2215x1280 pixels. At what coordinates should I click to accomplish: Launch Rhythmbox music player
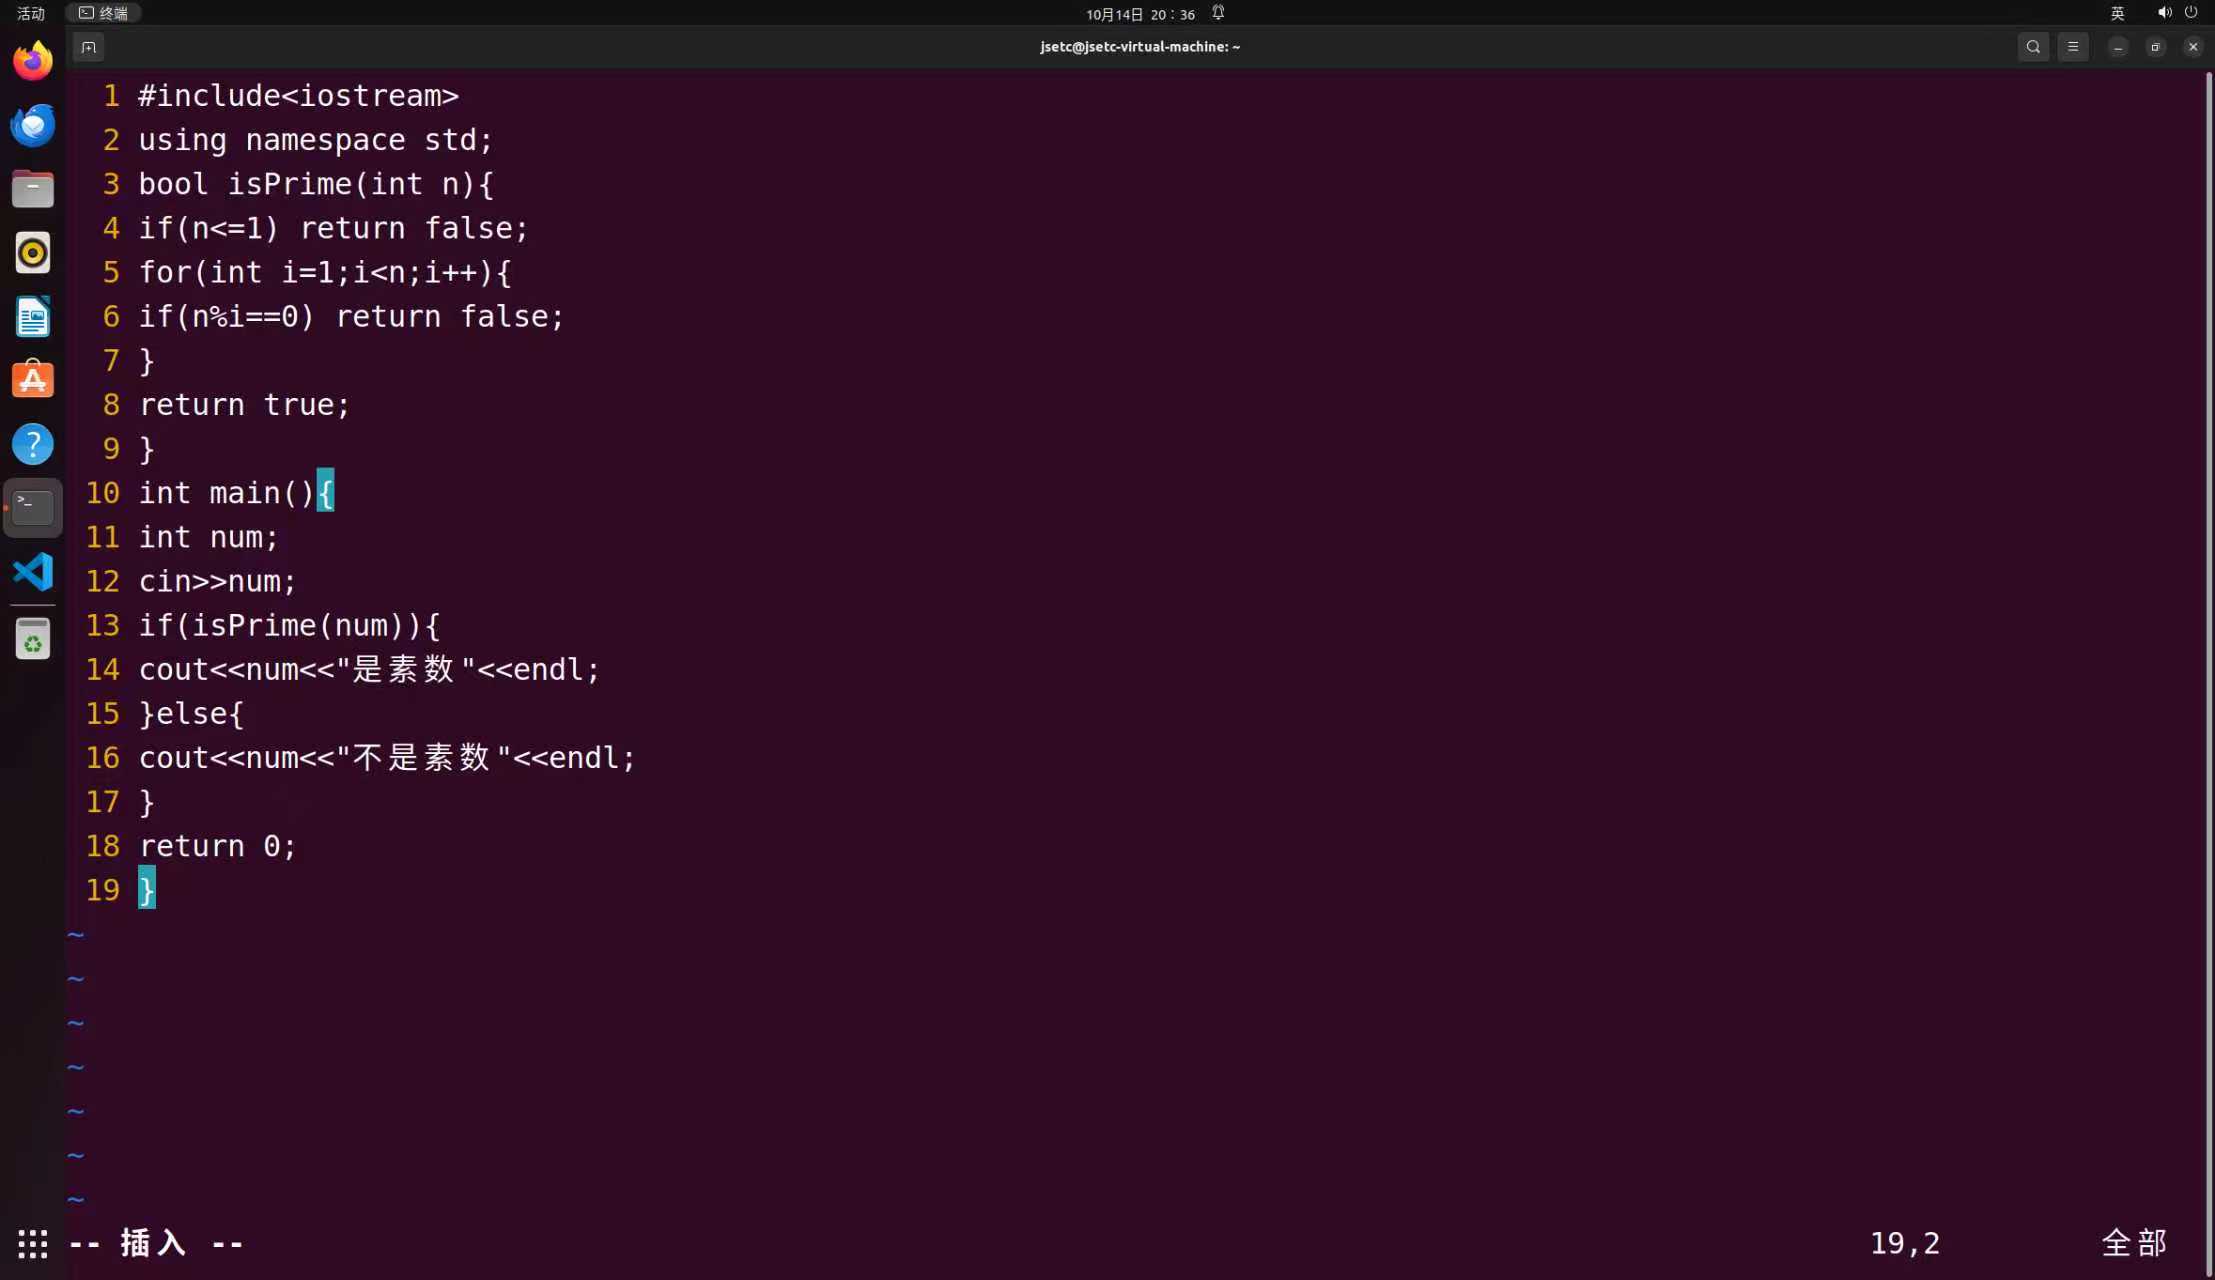click(33, 253)
